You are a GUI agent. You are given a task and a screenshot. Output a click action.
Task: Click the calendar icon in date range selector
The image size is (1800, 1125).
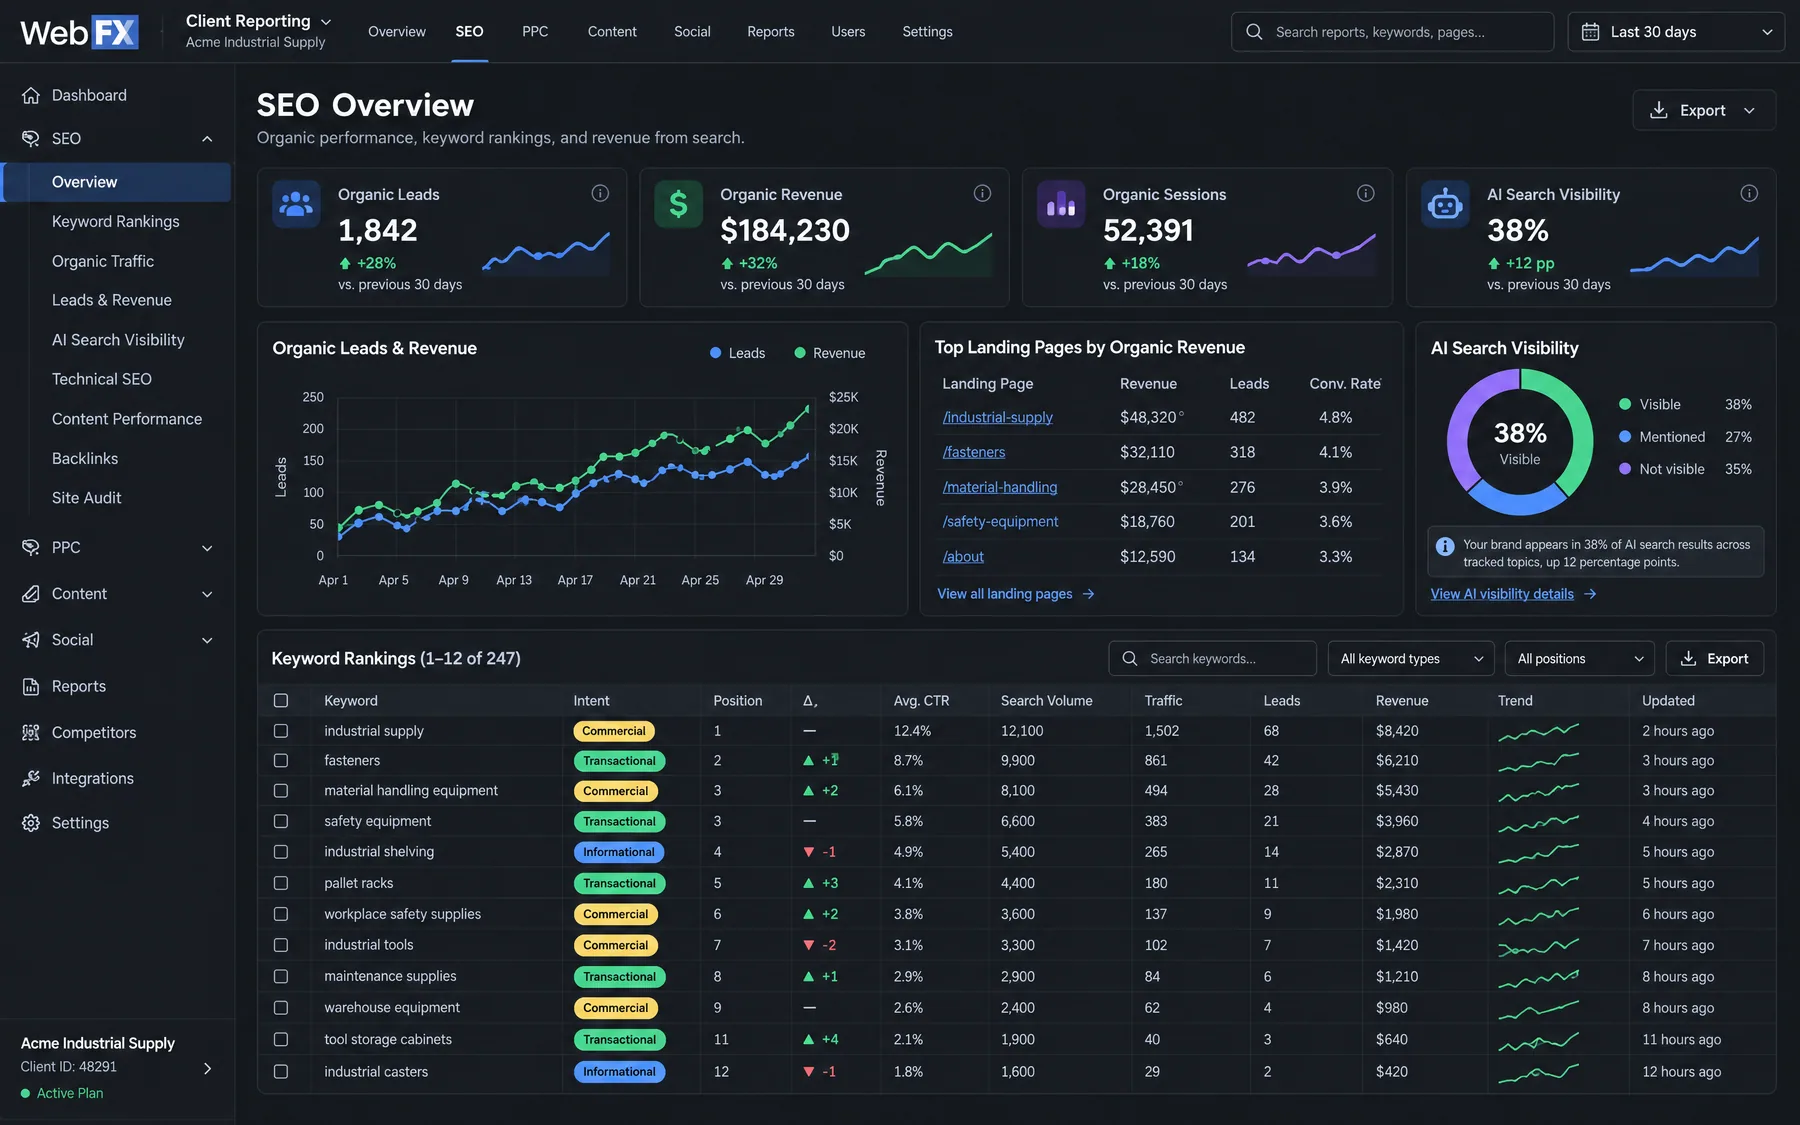click(x=1590, y=32)
